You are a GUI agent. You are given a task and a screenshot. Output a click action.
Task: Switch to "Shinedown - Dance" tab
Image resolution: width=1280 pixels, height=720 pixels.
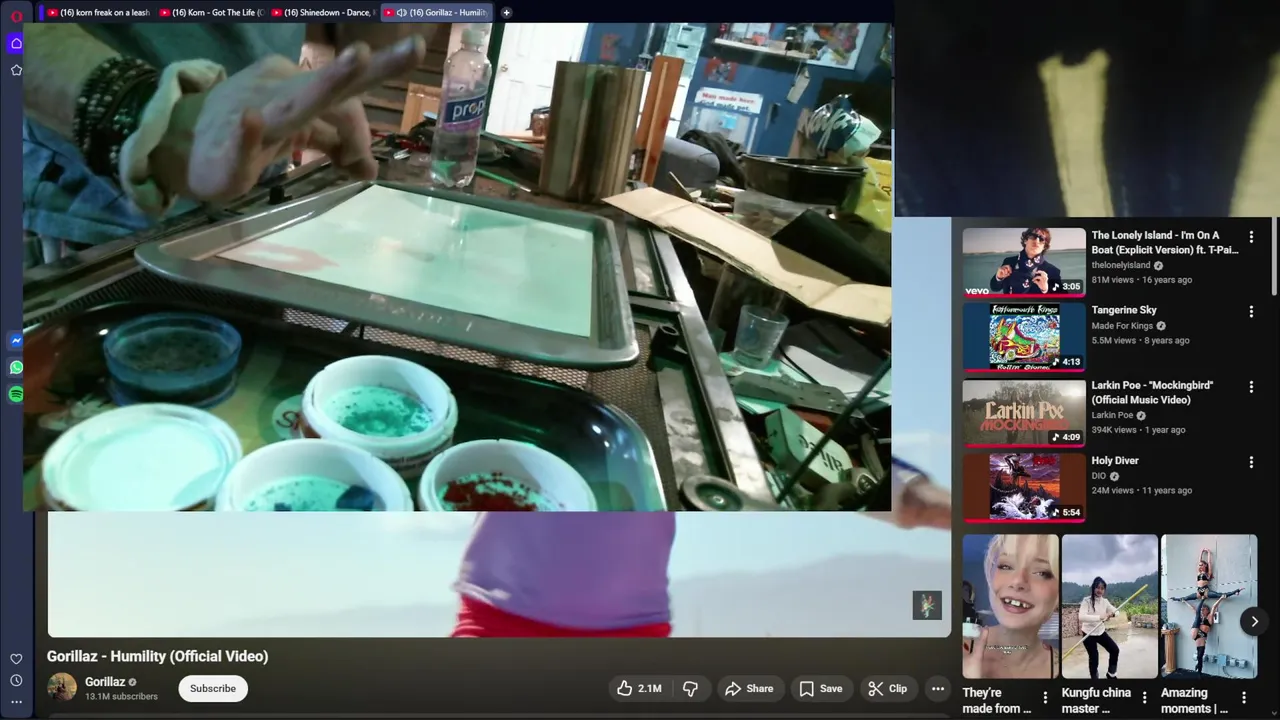coord(322,13)
